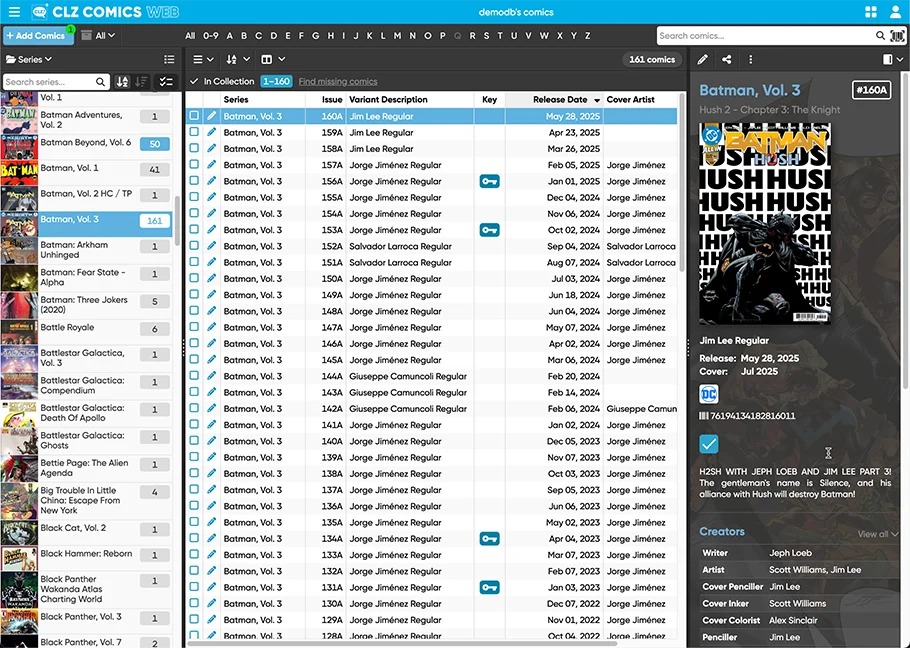Click the DC publisher logo
This screenshot has height=648, width=910.
coord(709,394)
